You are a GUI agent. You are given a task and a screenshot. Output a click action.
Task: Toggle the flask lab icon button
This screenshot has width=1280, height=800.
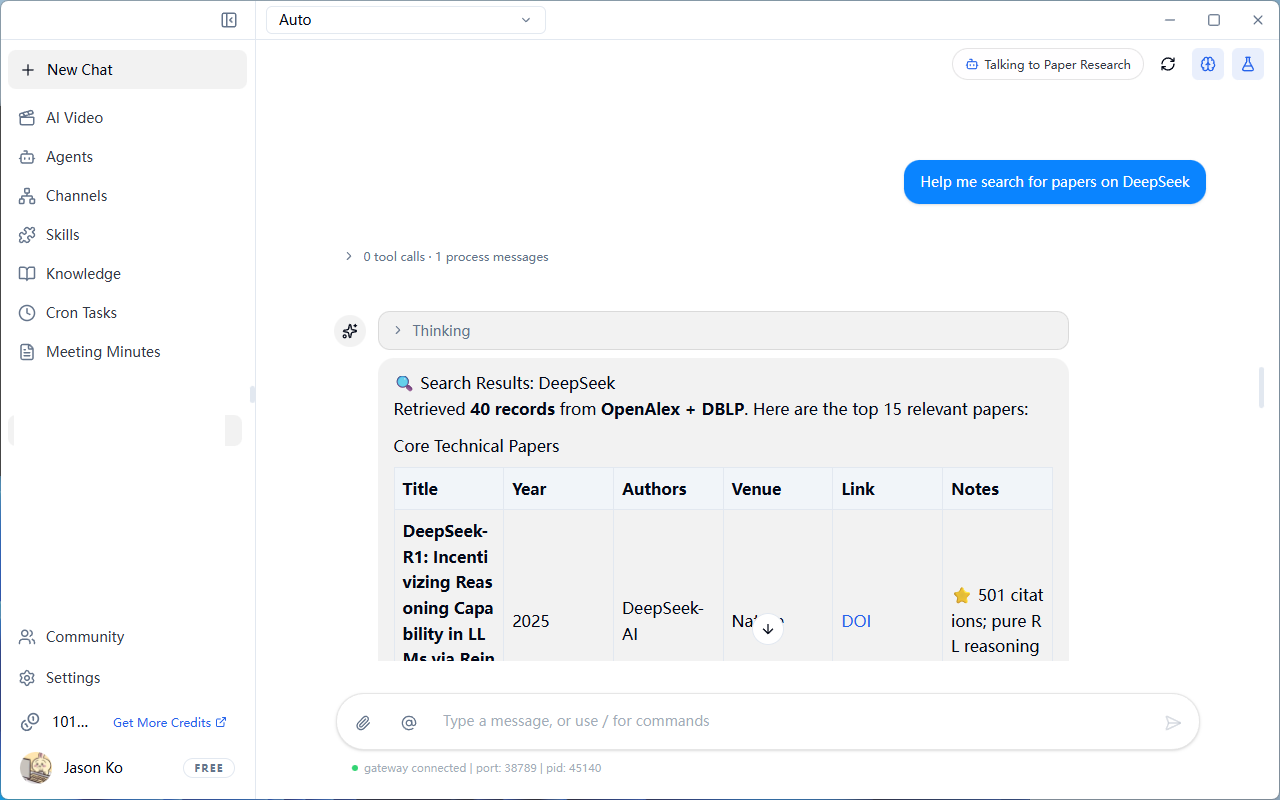coord(1248,64)
